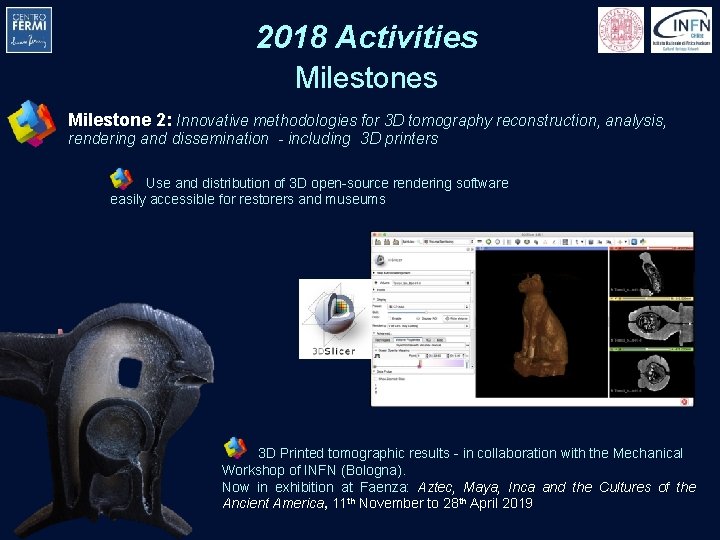Click the red slice view image
This screenshot has height=540, width=720.
tap(652, 273)
